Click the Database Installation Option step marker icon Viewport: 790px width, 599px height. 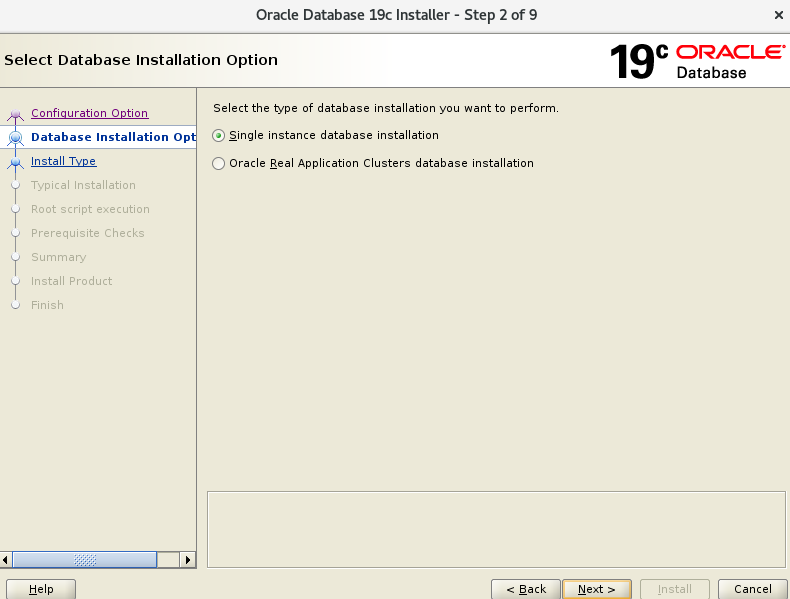click(16, 138)
